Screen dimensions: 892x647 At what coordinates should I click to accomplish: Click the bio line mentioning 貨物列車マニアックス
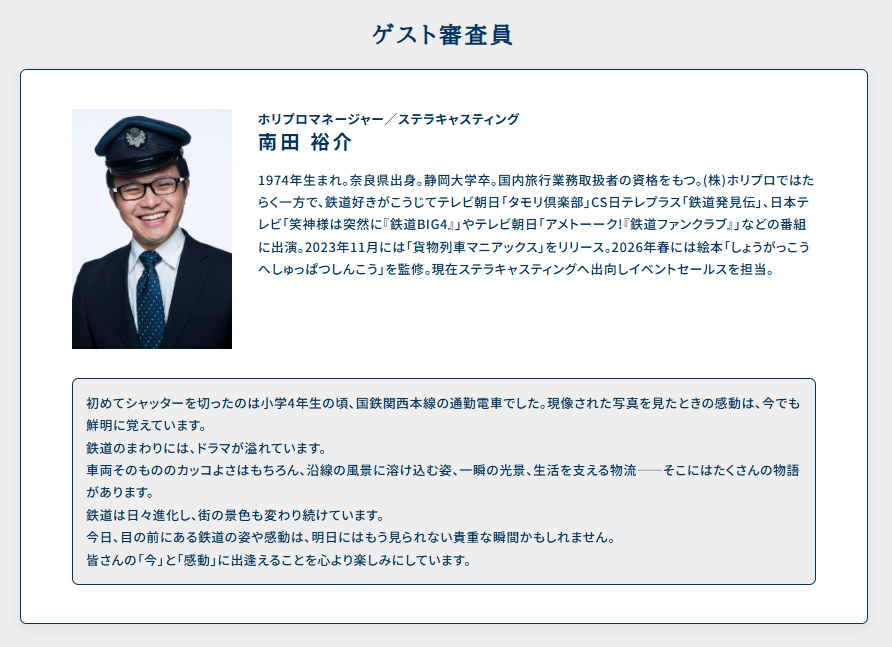pyautogui.click(x=534, y=247)
